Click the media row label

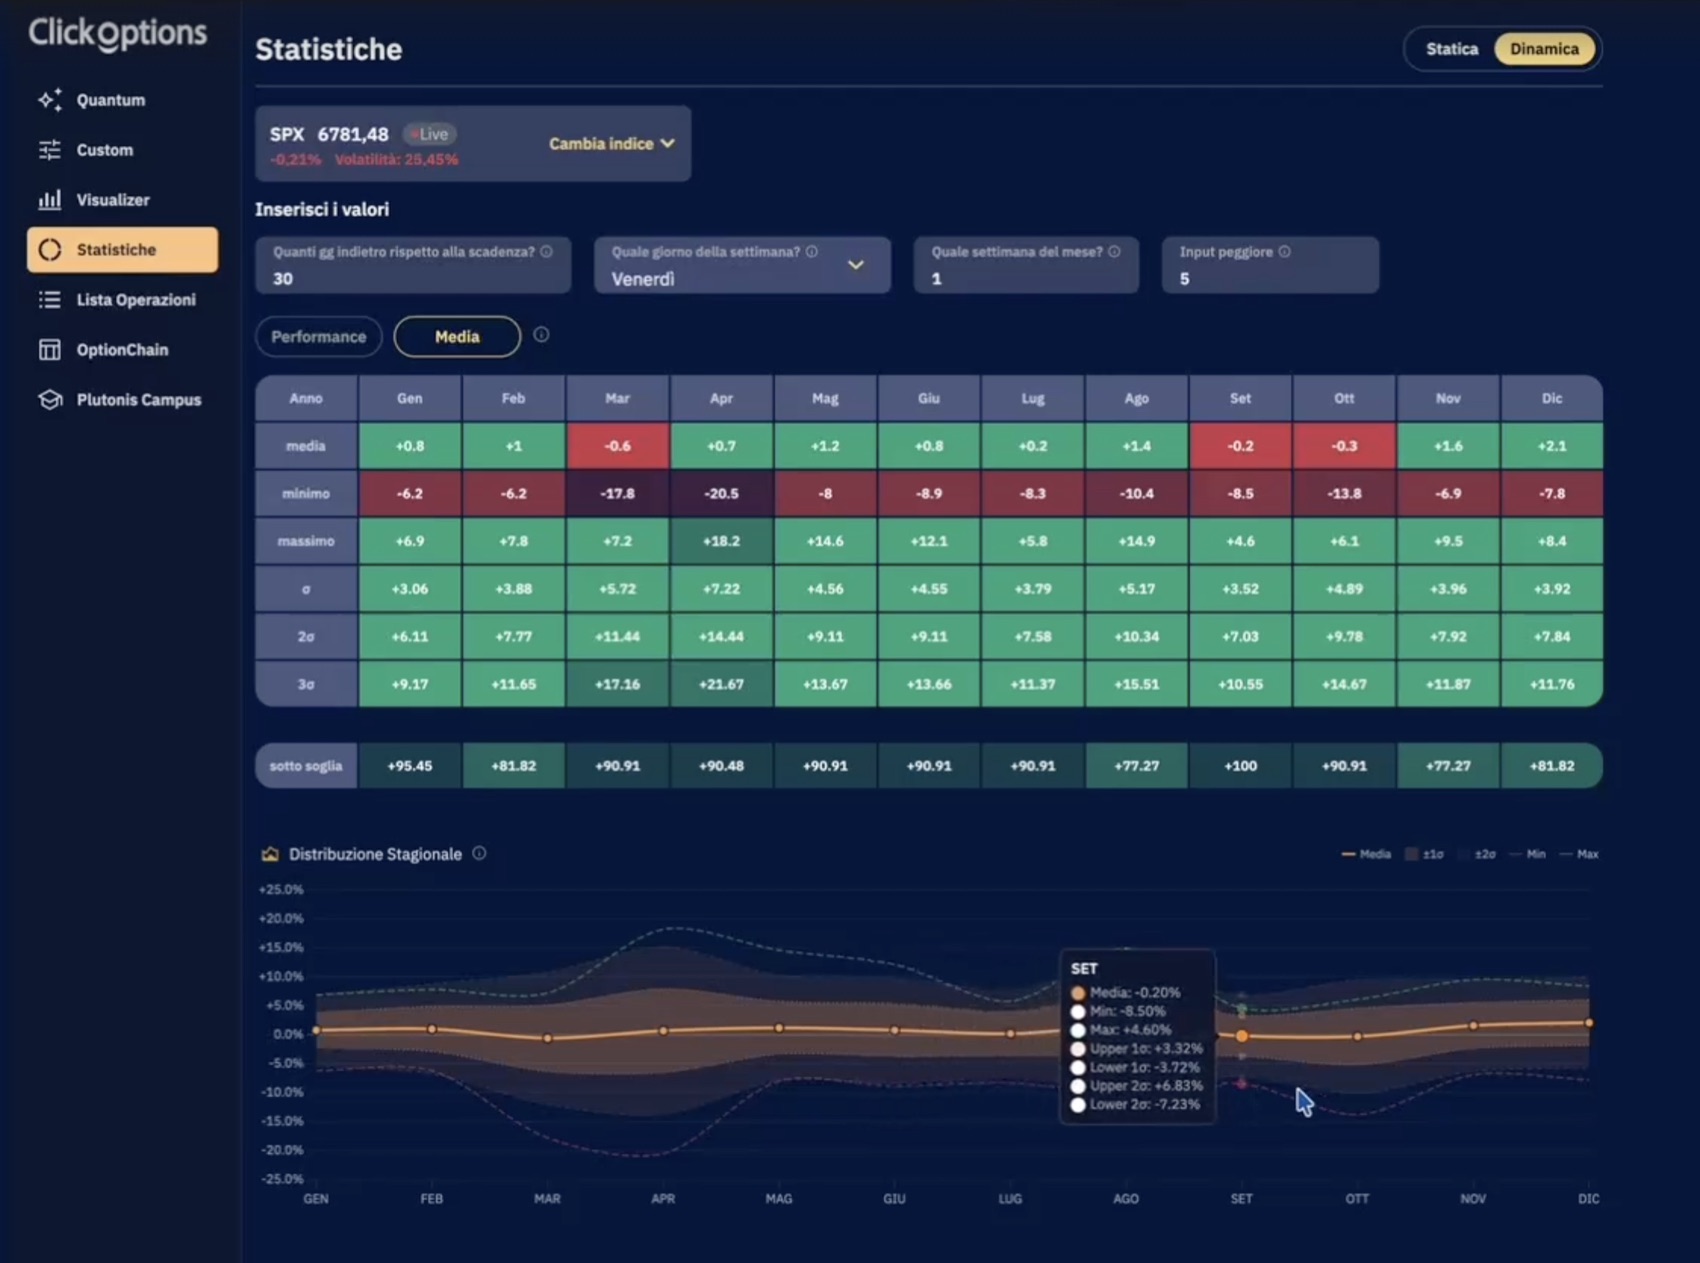coord(306,446)
